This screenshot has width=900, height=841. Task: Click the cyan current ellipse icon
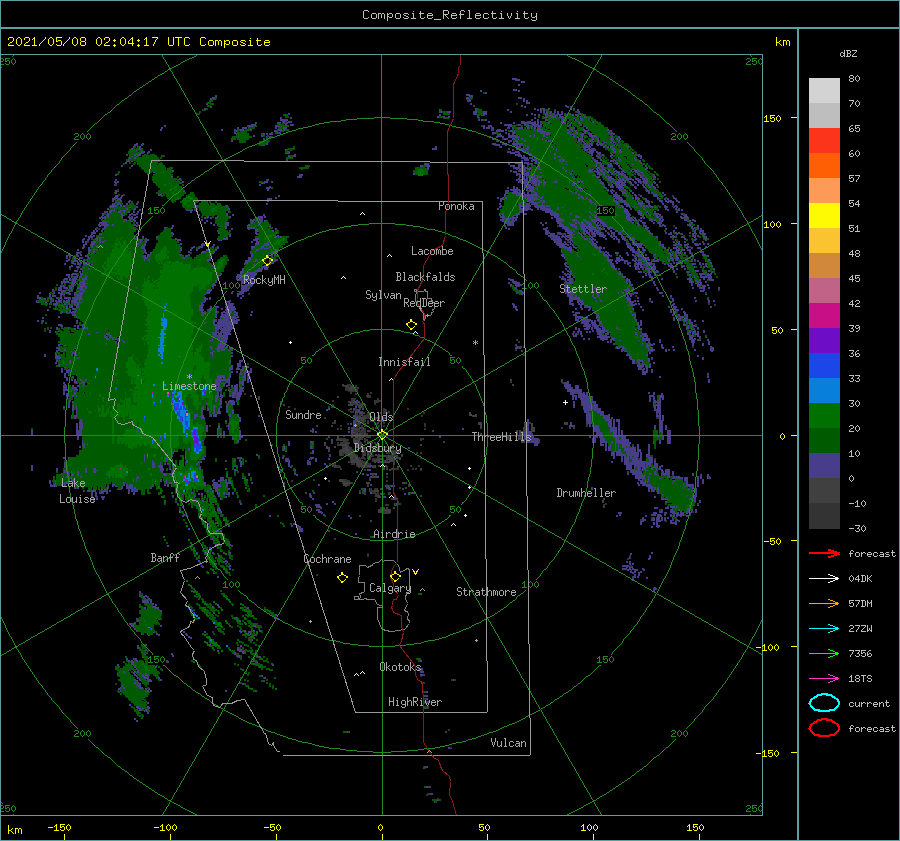pyautogui.click(x=824, y=703)
